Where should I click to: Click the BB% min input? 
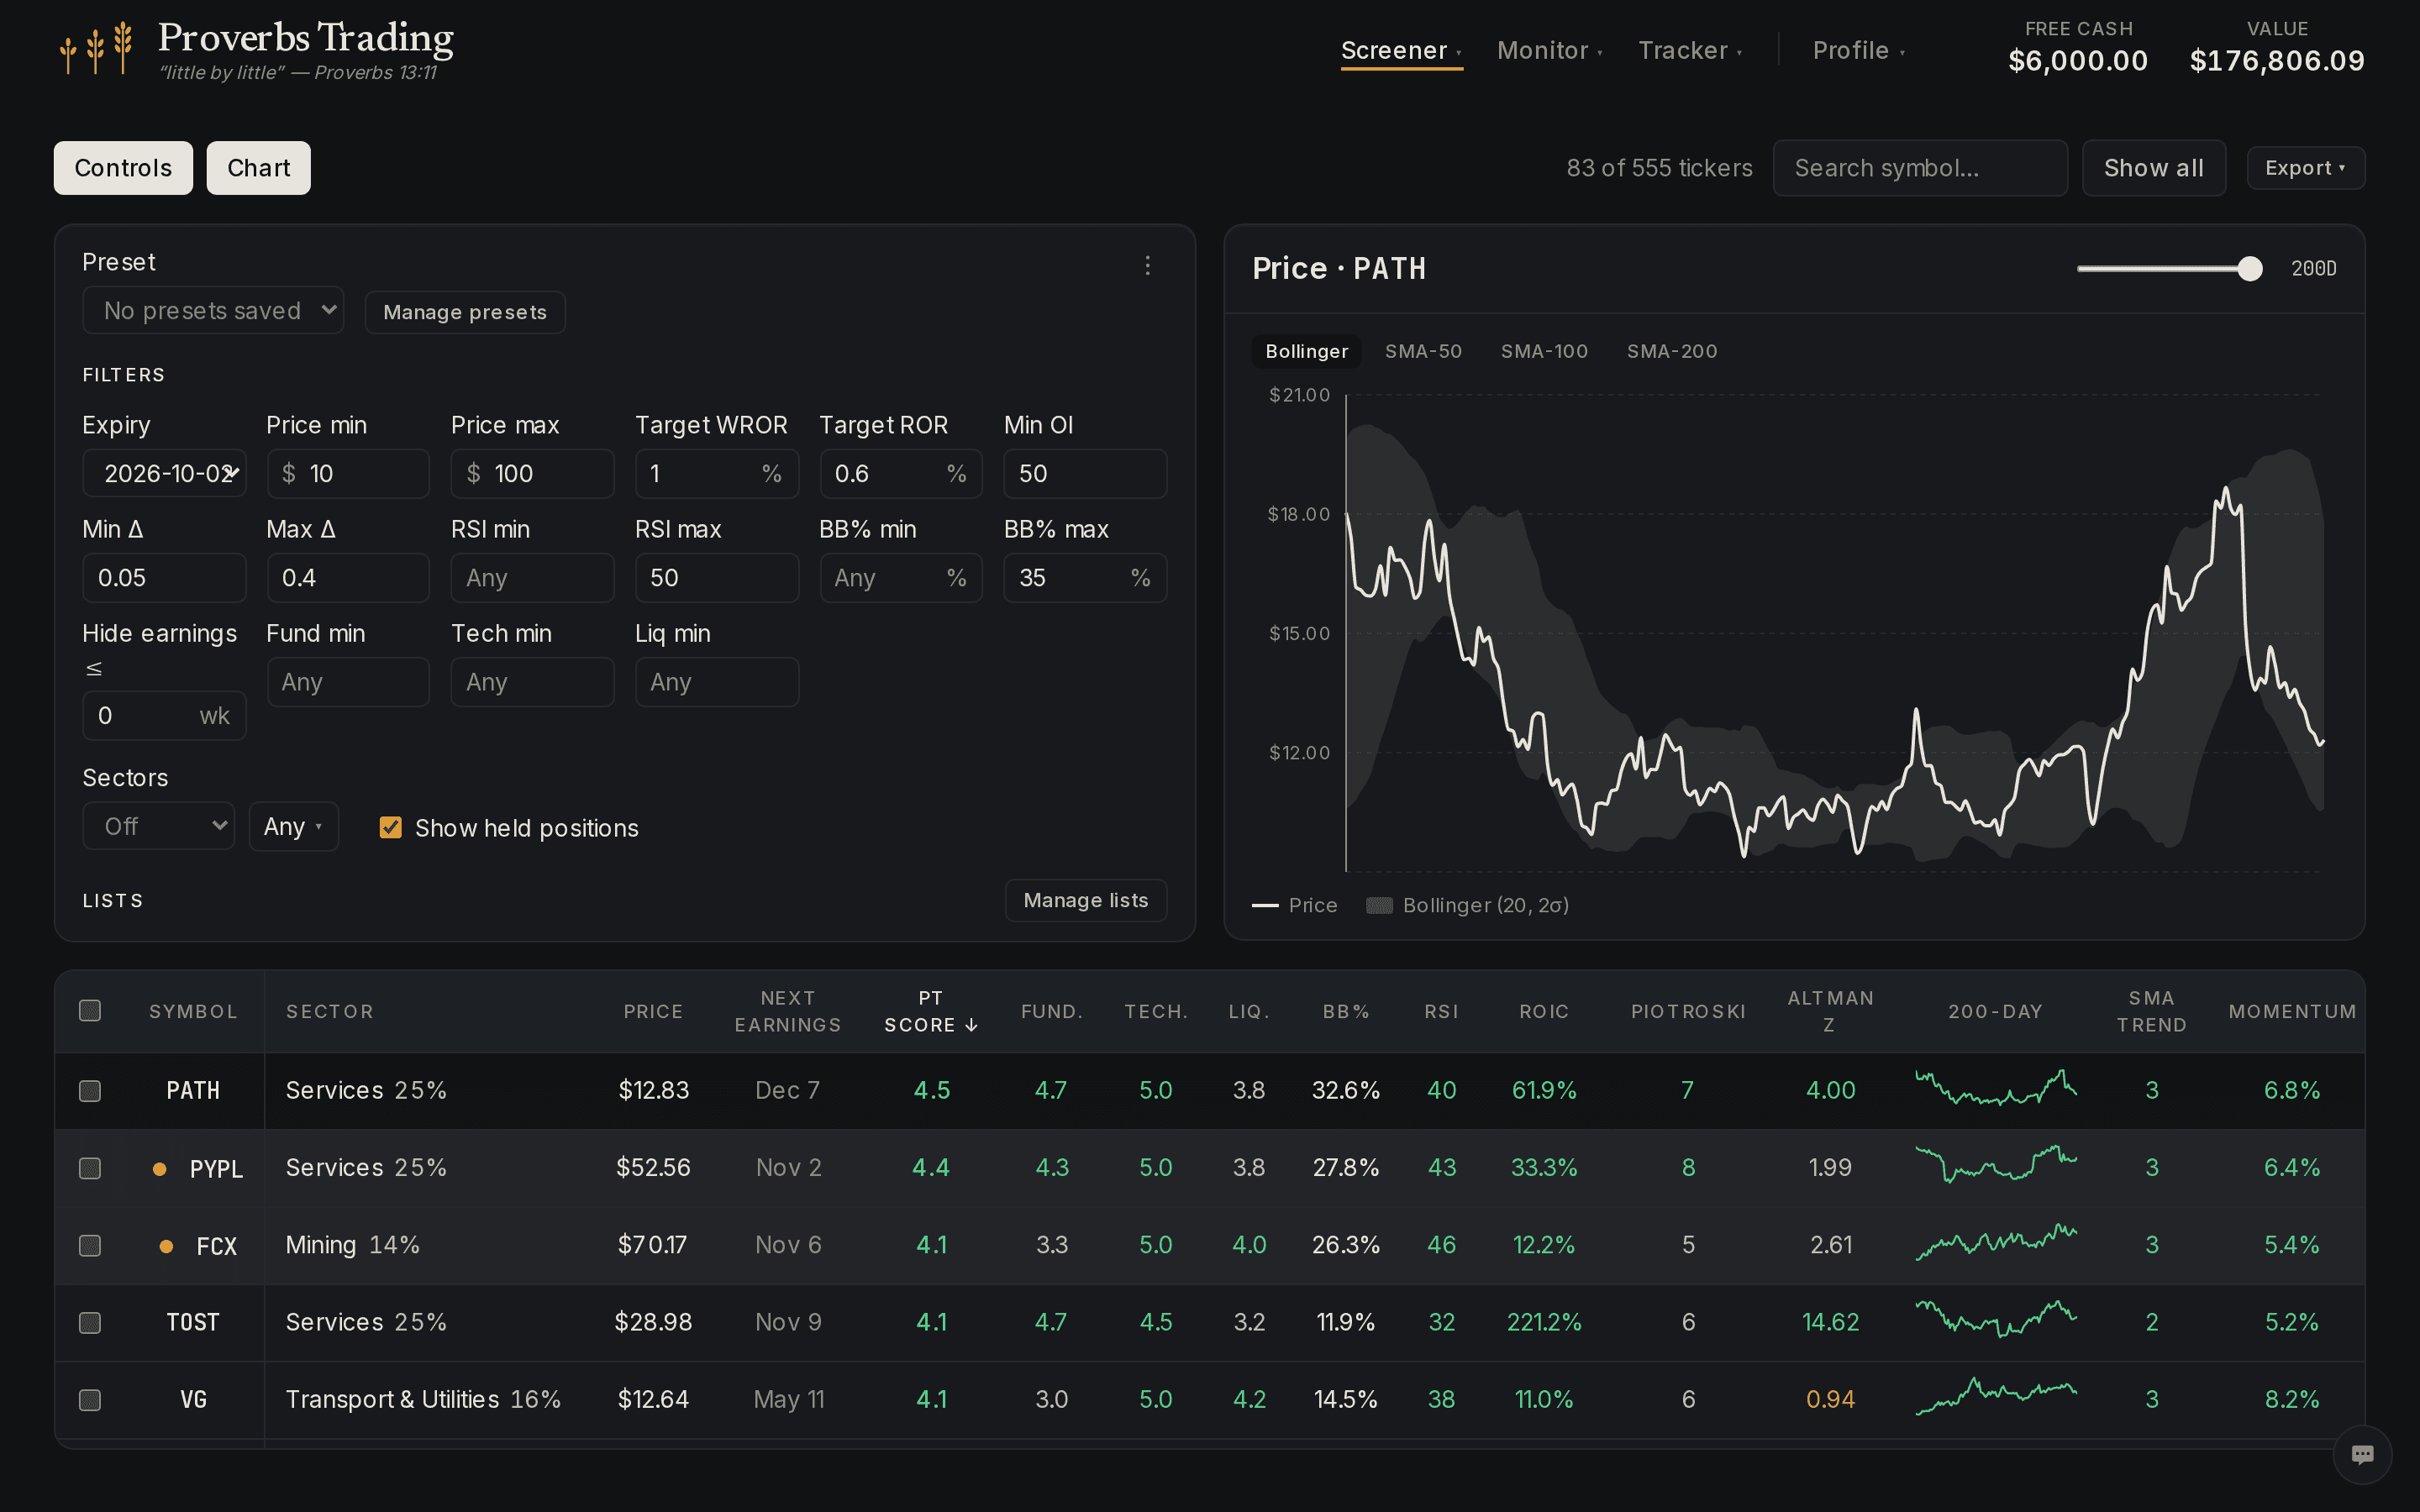click(x=901, y=578)
